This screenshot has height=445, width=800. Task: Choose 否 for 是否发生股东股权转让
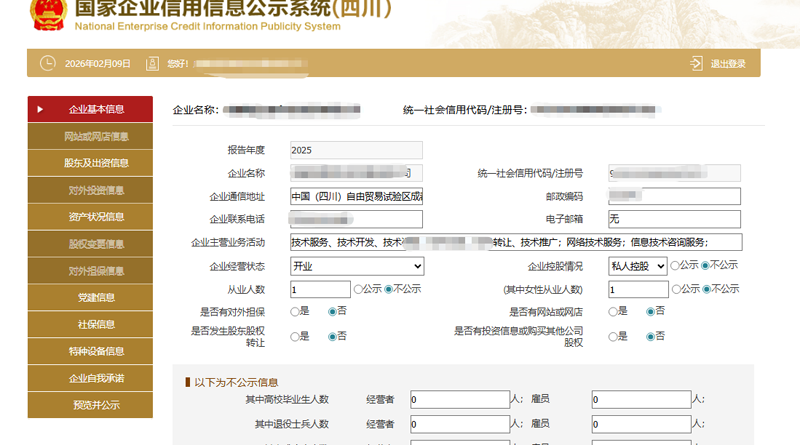332,337
